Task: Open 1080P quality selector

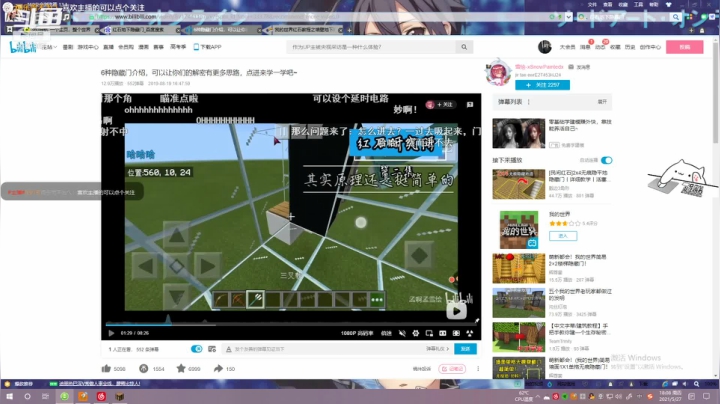Action: (357, 333)
